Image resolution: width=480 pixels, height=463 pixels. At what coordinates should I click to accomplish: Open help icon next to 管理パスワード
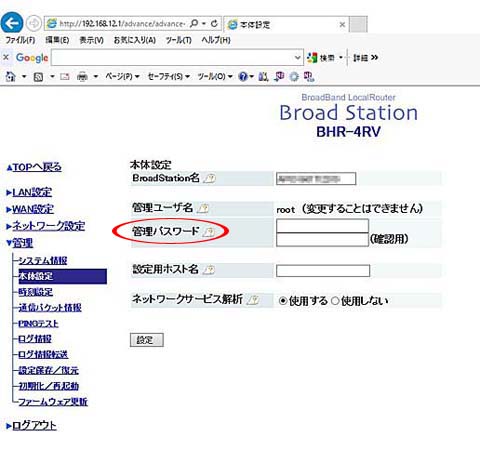[x=209, y=231]
